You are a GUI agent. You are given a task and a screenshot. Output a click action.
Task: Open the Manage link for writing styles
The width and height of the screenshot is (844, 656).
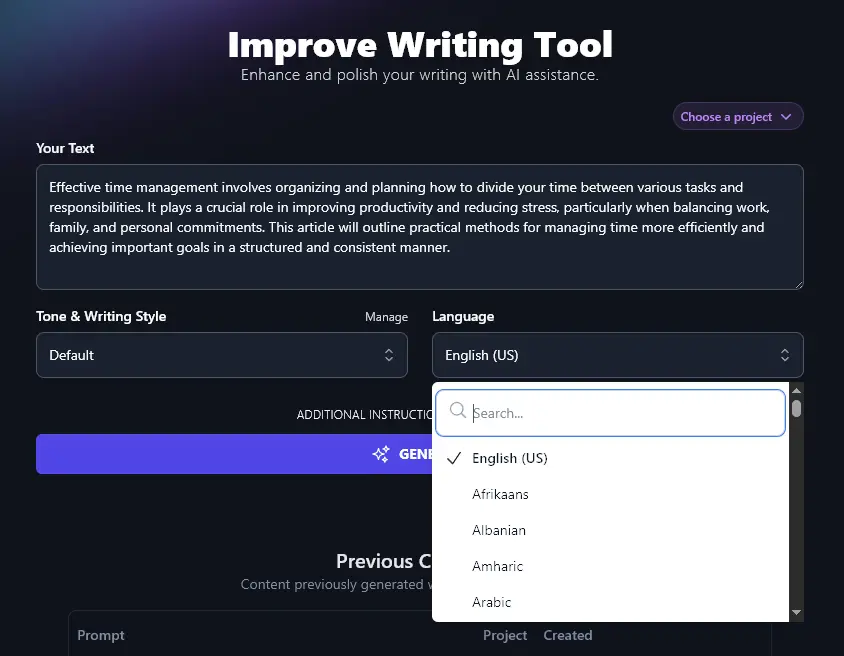(x=386, y=316)
